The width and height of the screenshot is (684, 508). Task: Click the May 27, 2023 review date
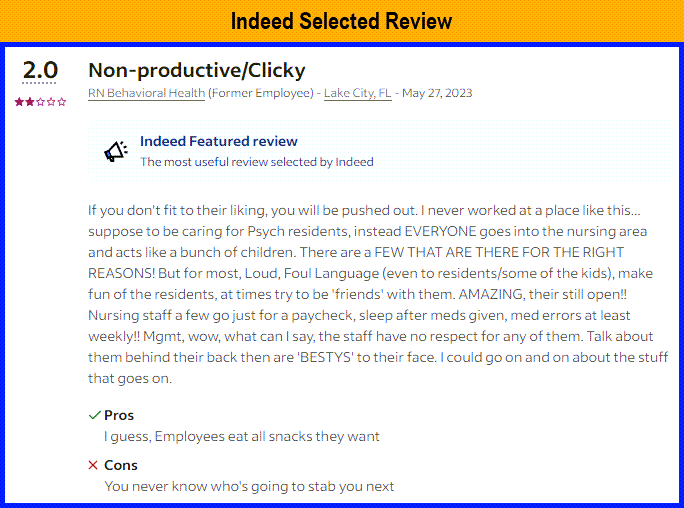pos(437,93)
